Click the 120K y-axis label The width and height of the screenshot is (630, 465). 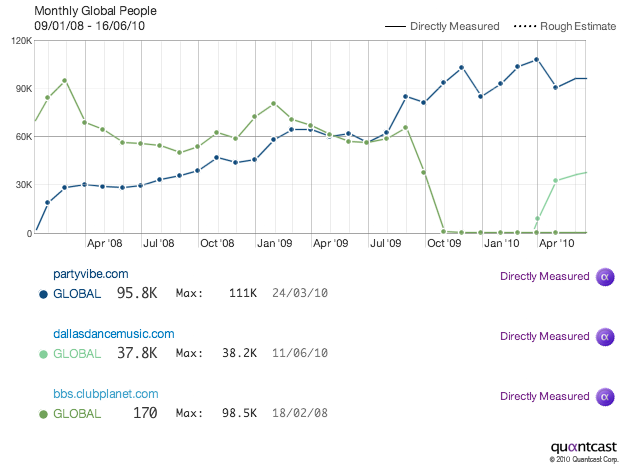(x=22, y=41)
